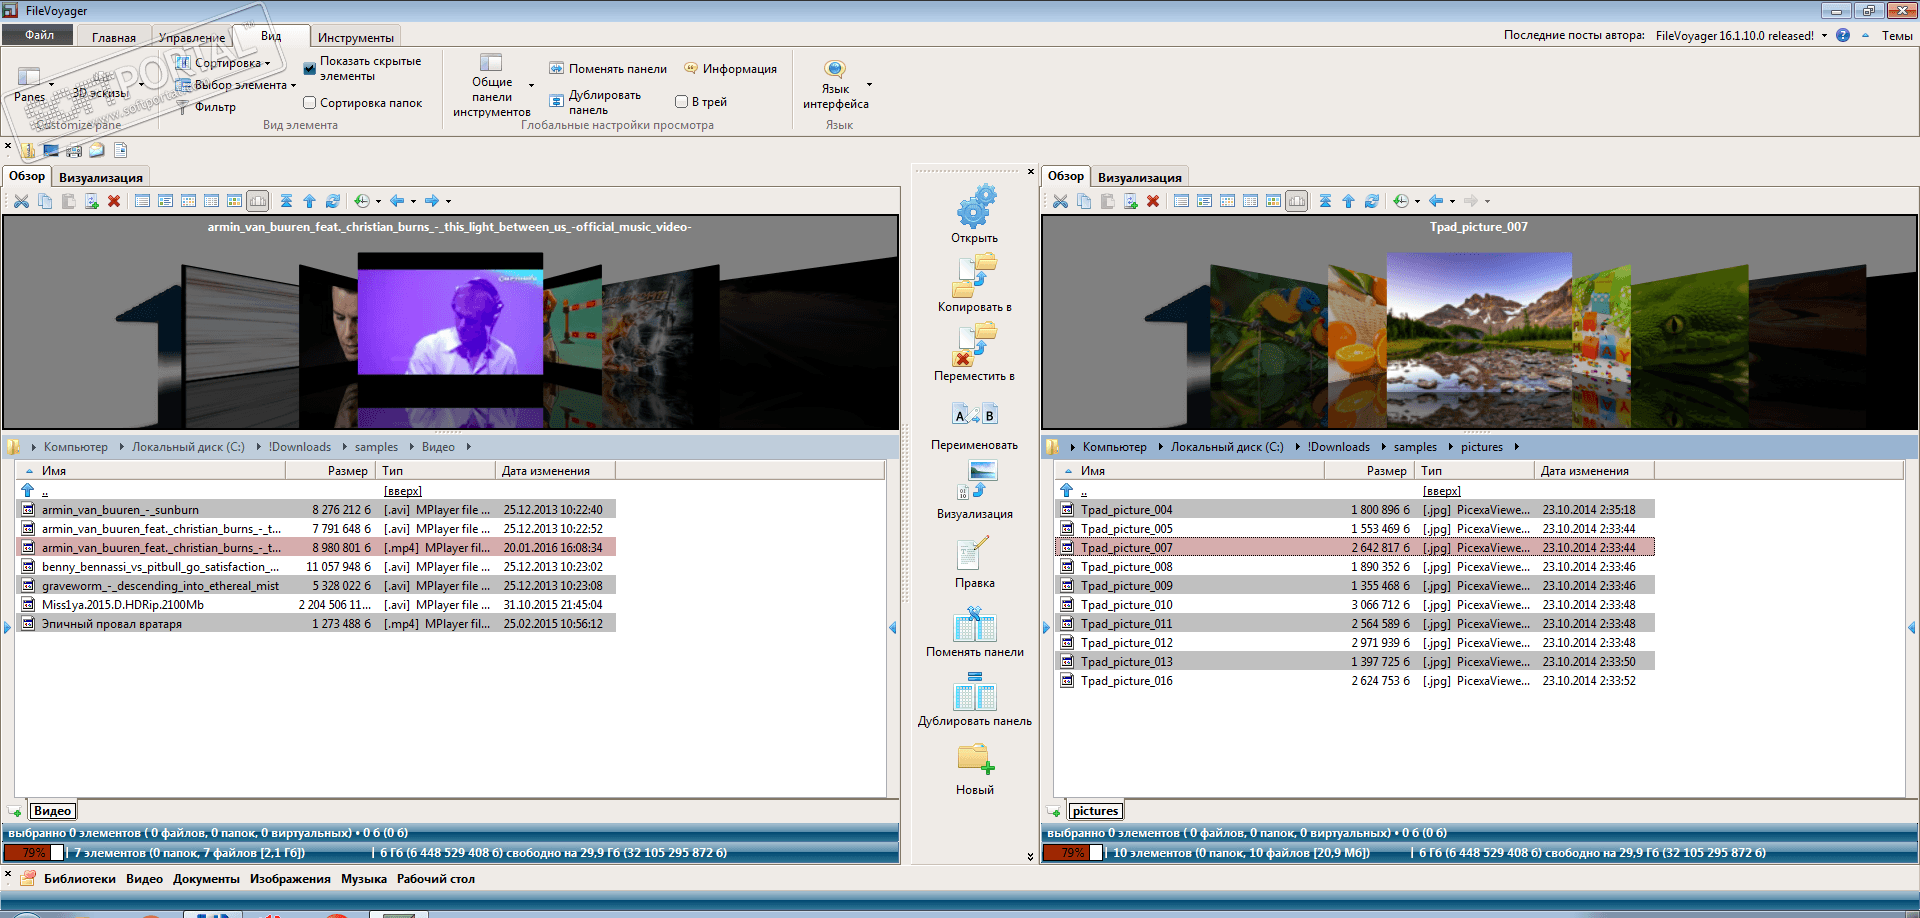Open the Визуализация tab in left panel
The image size is (1920, 918).
click(x=101, y=178)
